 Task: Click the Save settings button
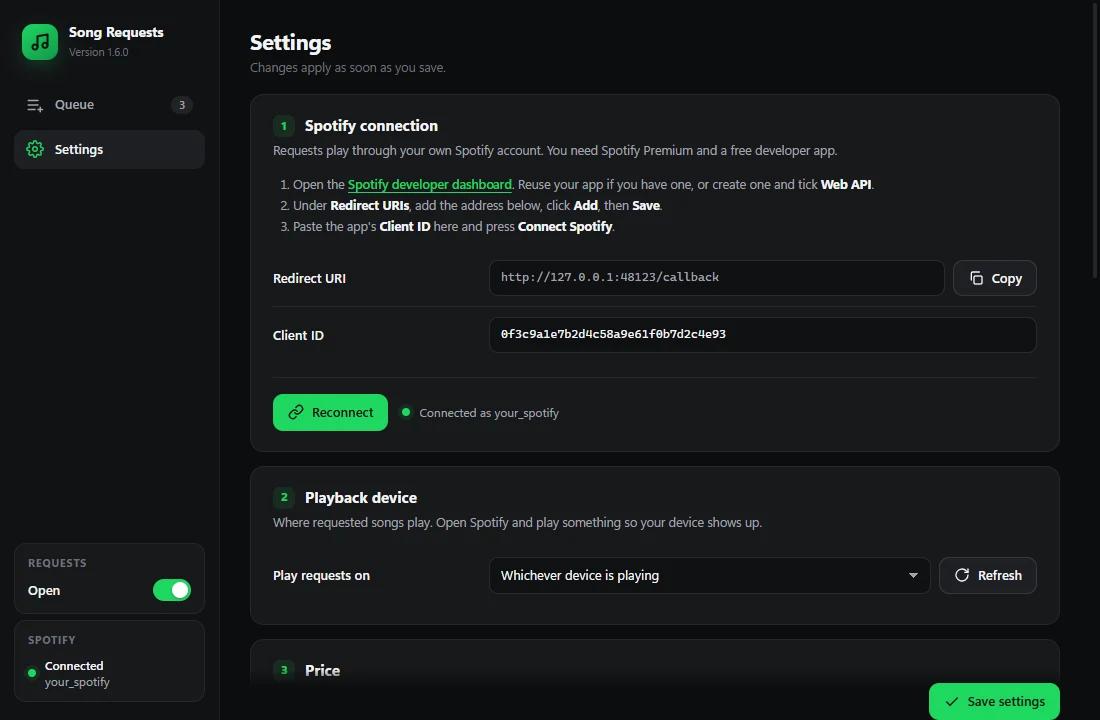pyautogui.click(x=994, y=701)
